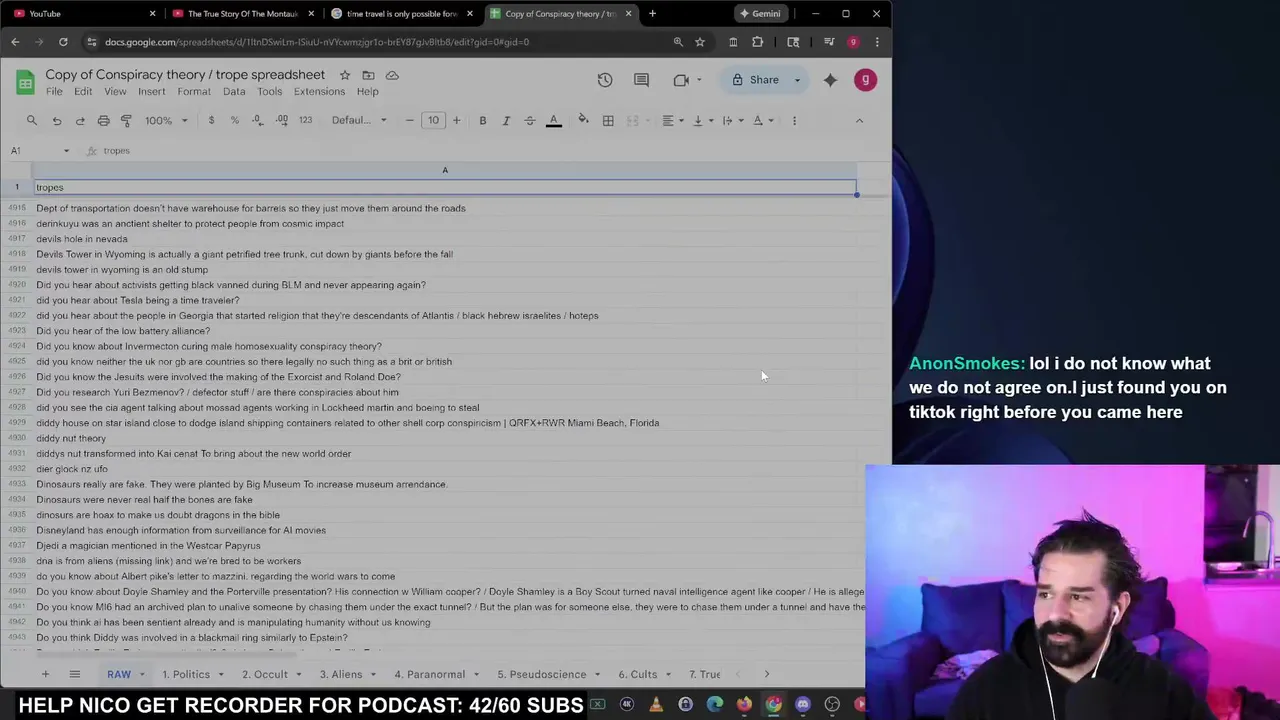Open the comments panel
Image resolution: width=1280 pixels, height=720 pixels.
(x=642, y=80)
